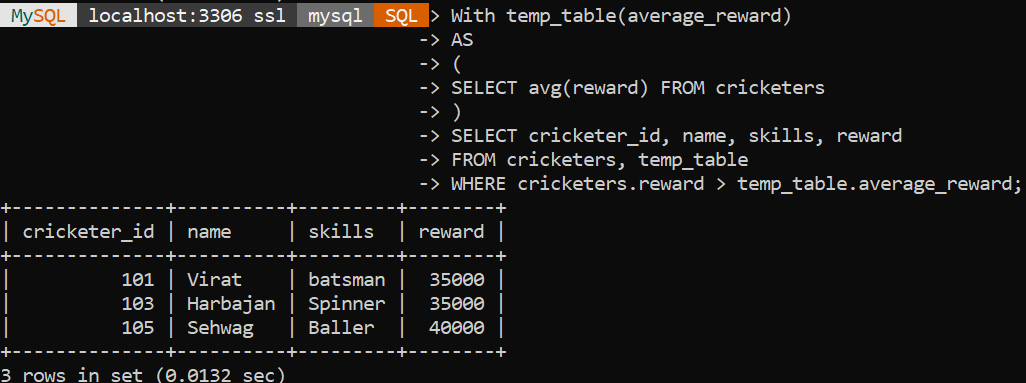
Task: Click the 'SELECT avg(reward) FROM cricketers' line
Action: pyautogui.click(x=638, y=88)
